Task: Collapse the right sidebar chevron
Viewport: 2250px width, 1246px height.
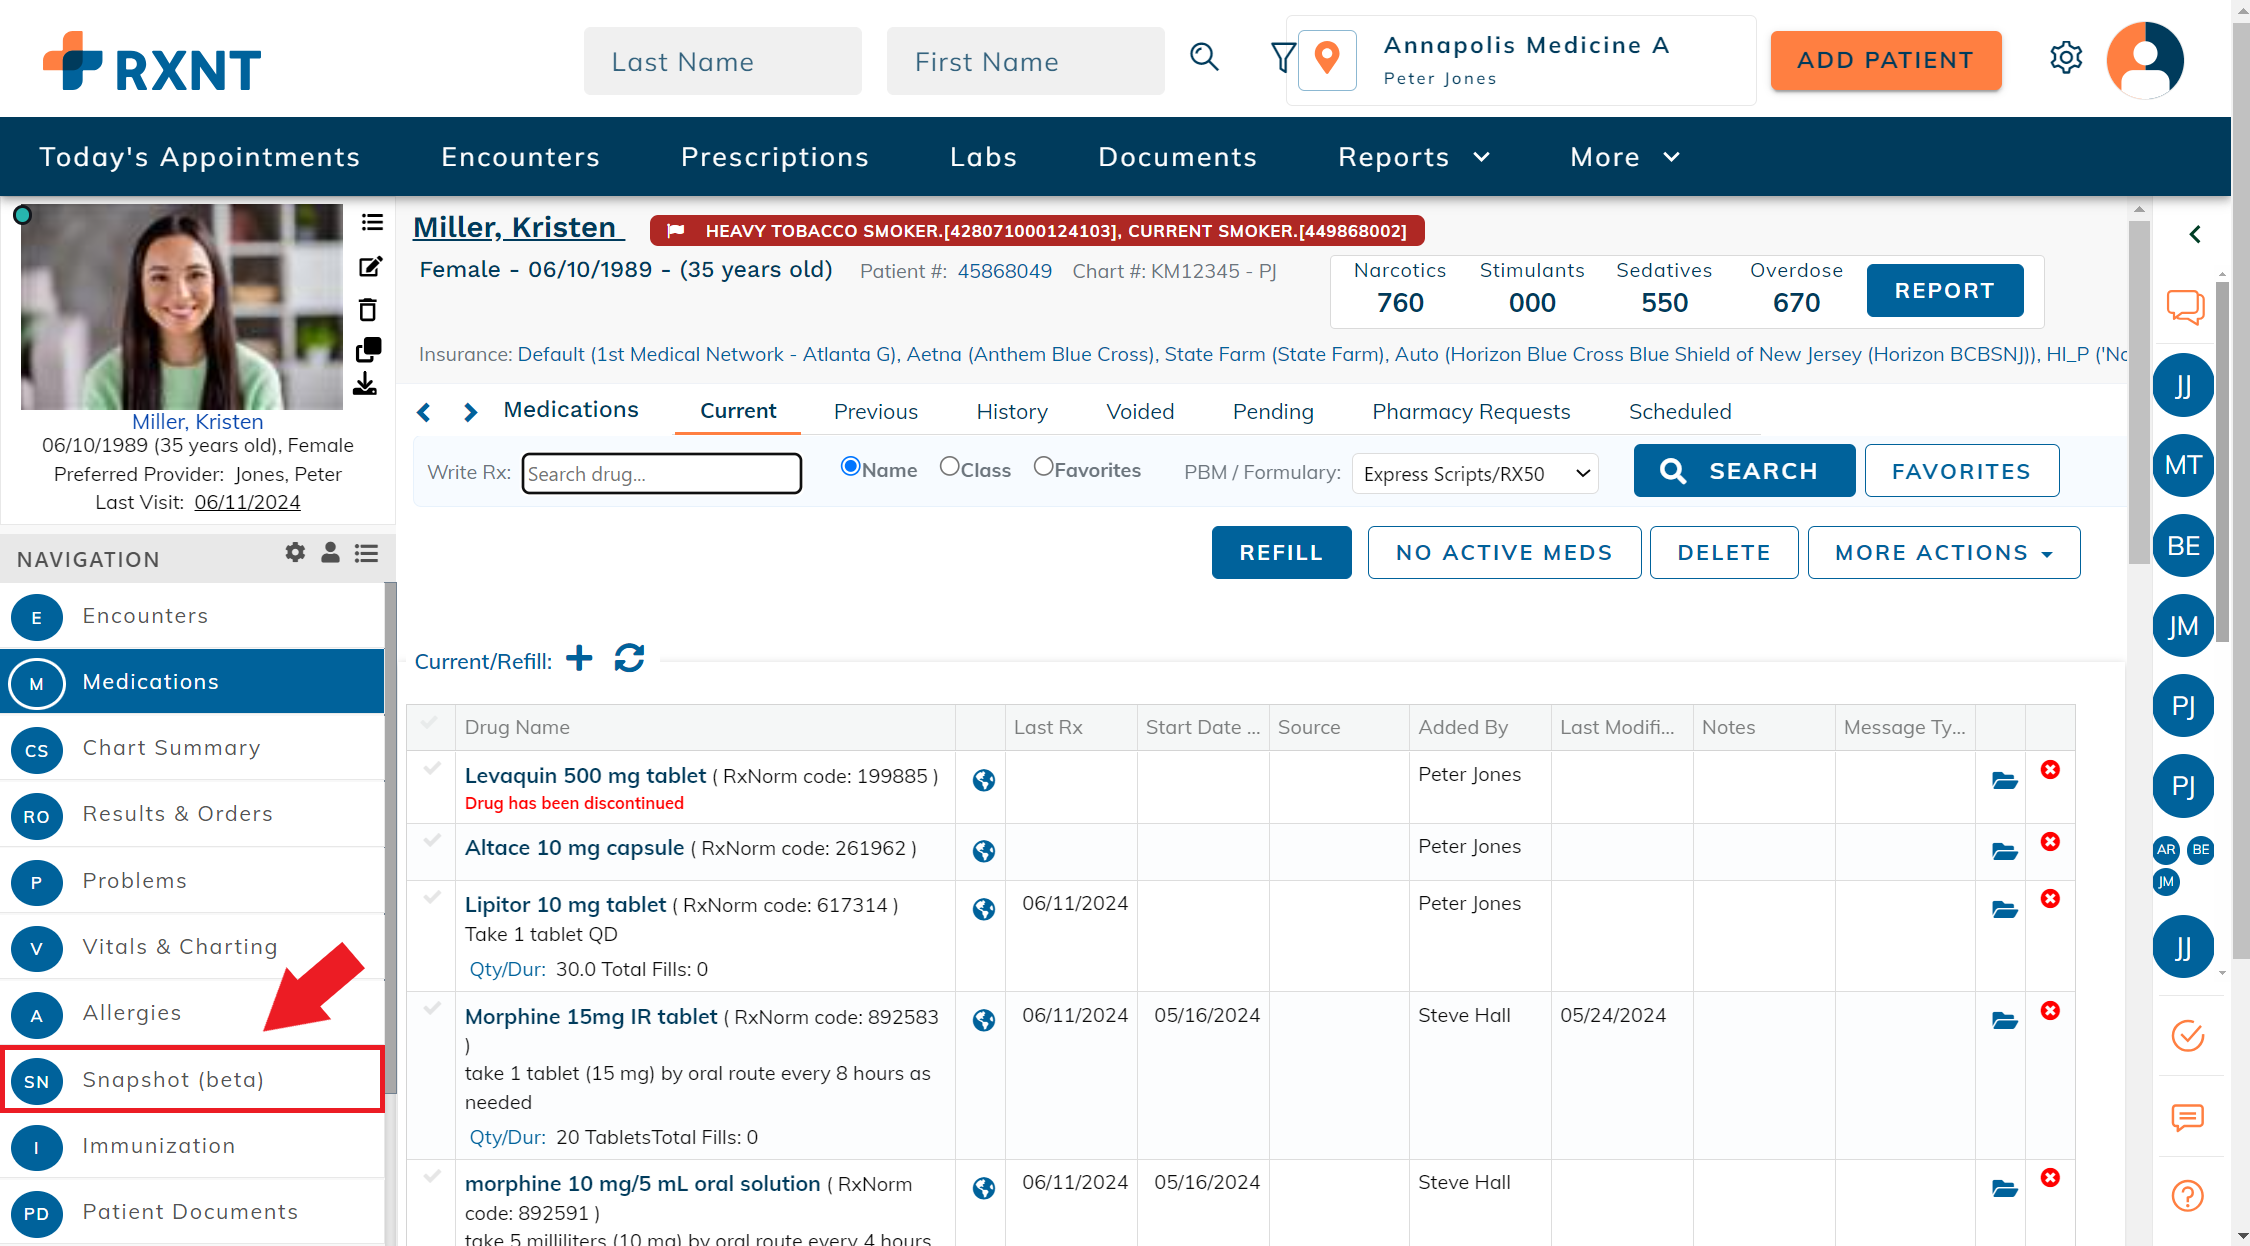Action: [2194, 234]
